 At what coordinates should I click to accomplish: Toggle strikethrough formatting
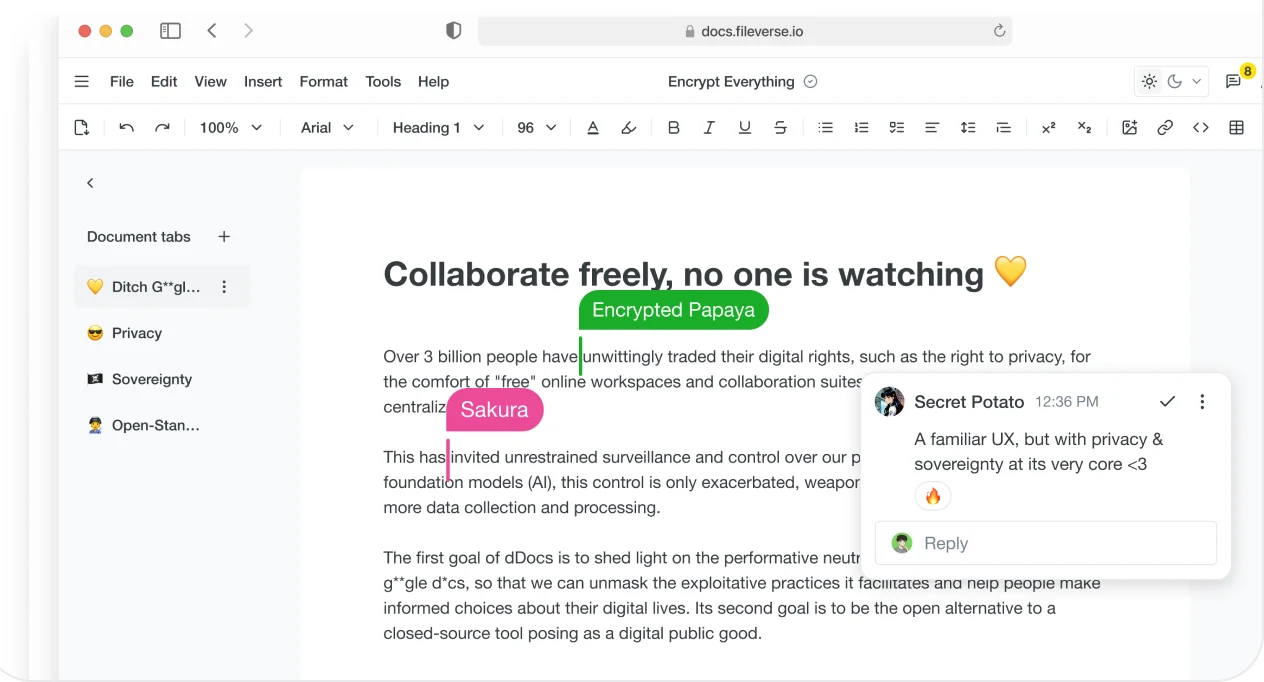(x=781, y=128)
